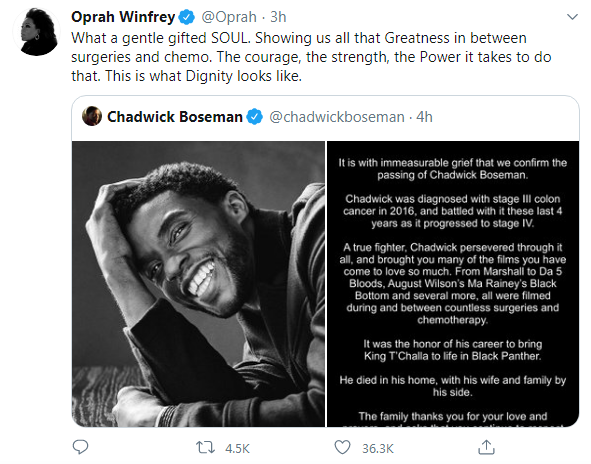Click Oprah's tweet text about Dignity

point(311,57)
